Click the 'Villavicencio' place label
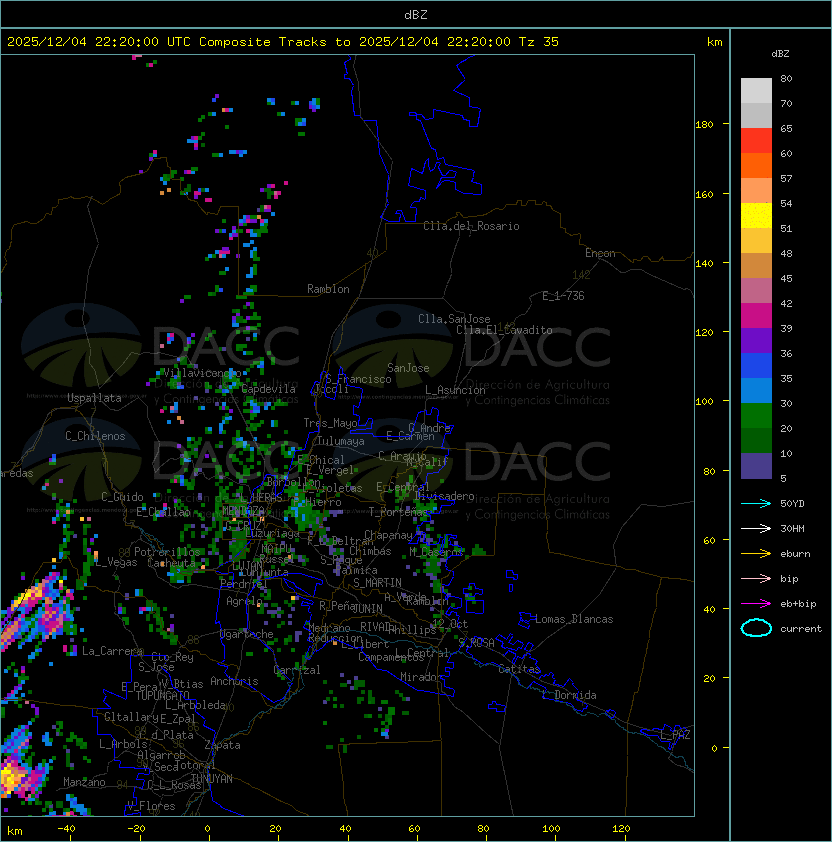Image resolution: width=832 pixels, height=842 pixels. pos(202,373)
